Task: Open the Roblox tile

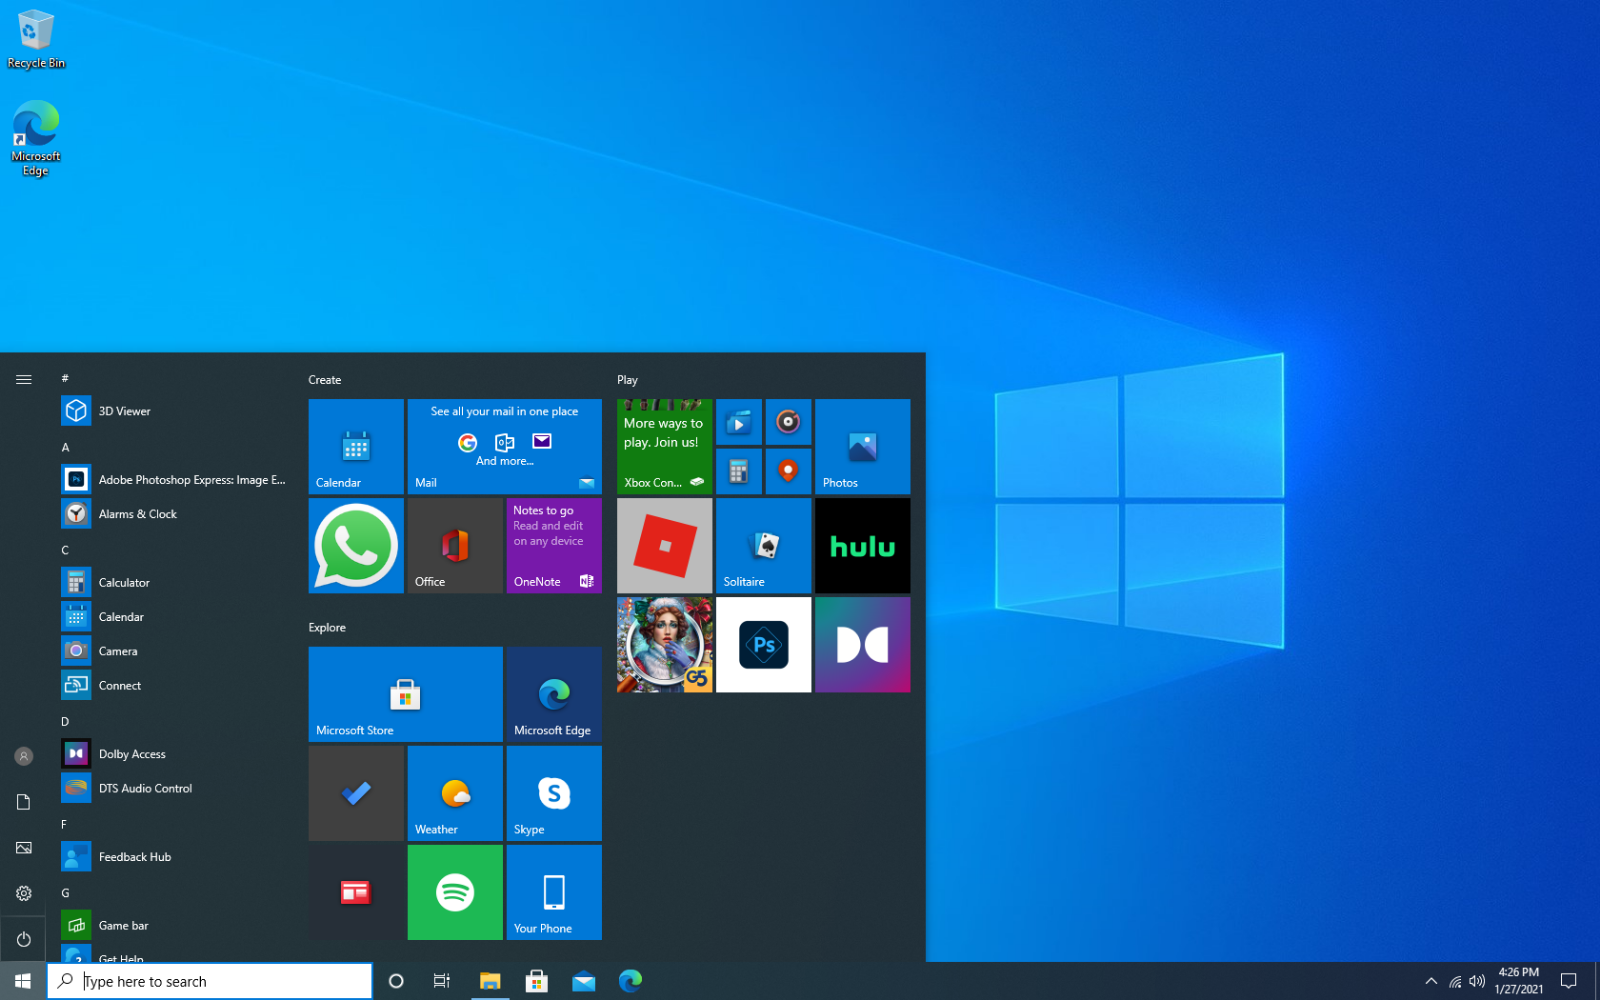Action: tap(664, 546)
